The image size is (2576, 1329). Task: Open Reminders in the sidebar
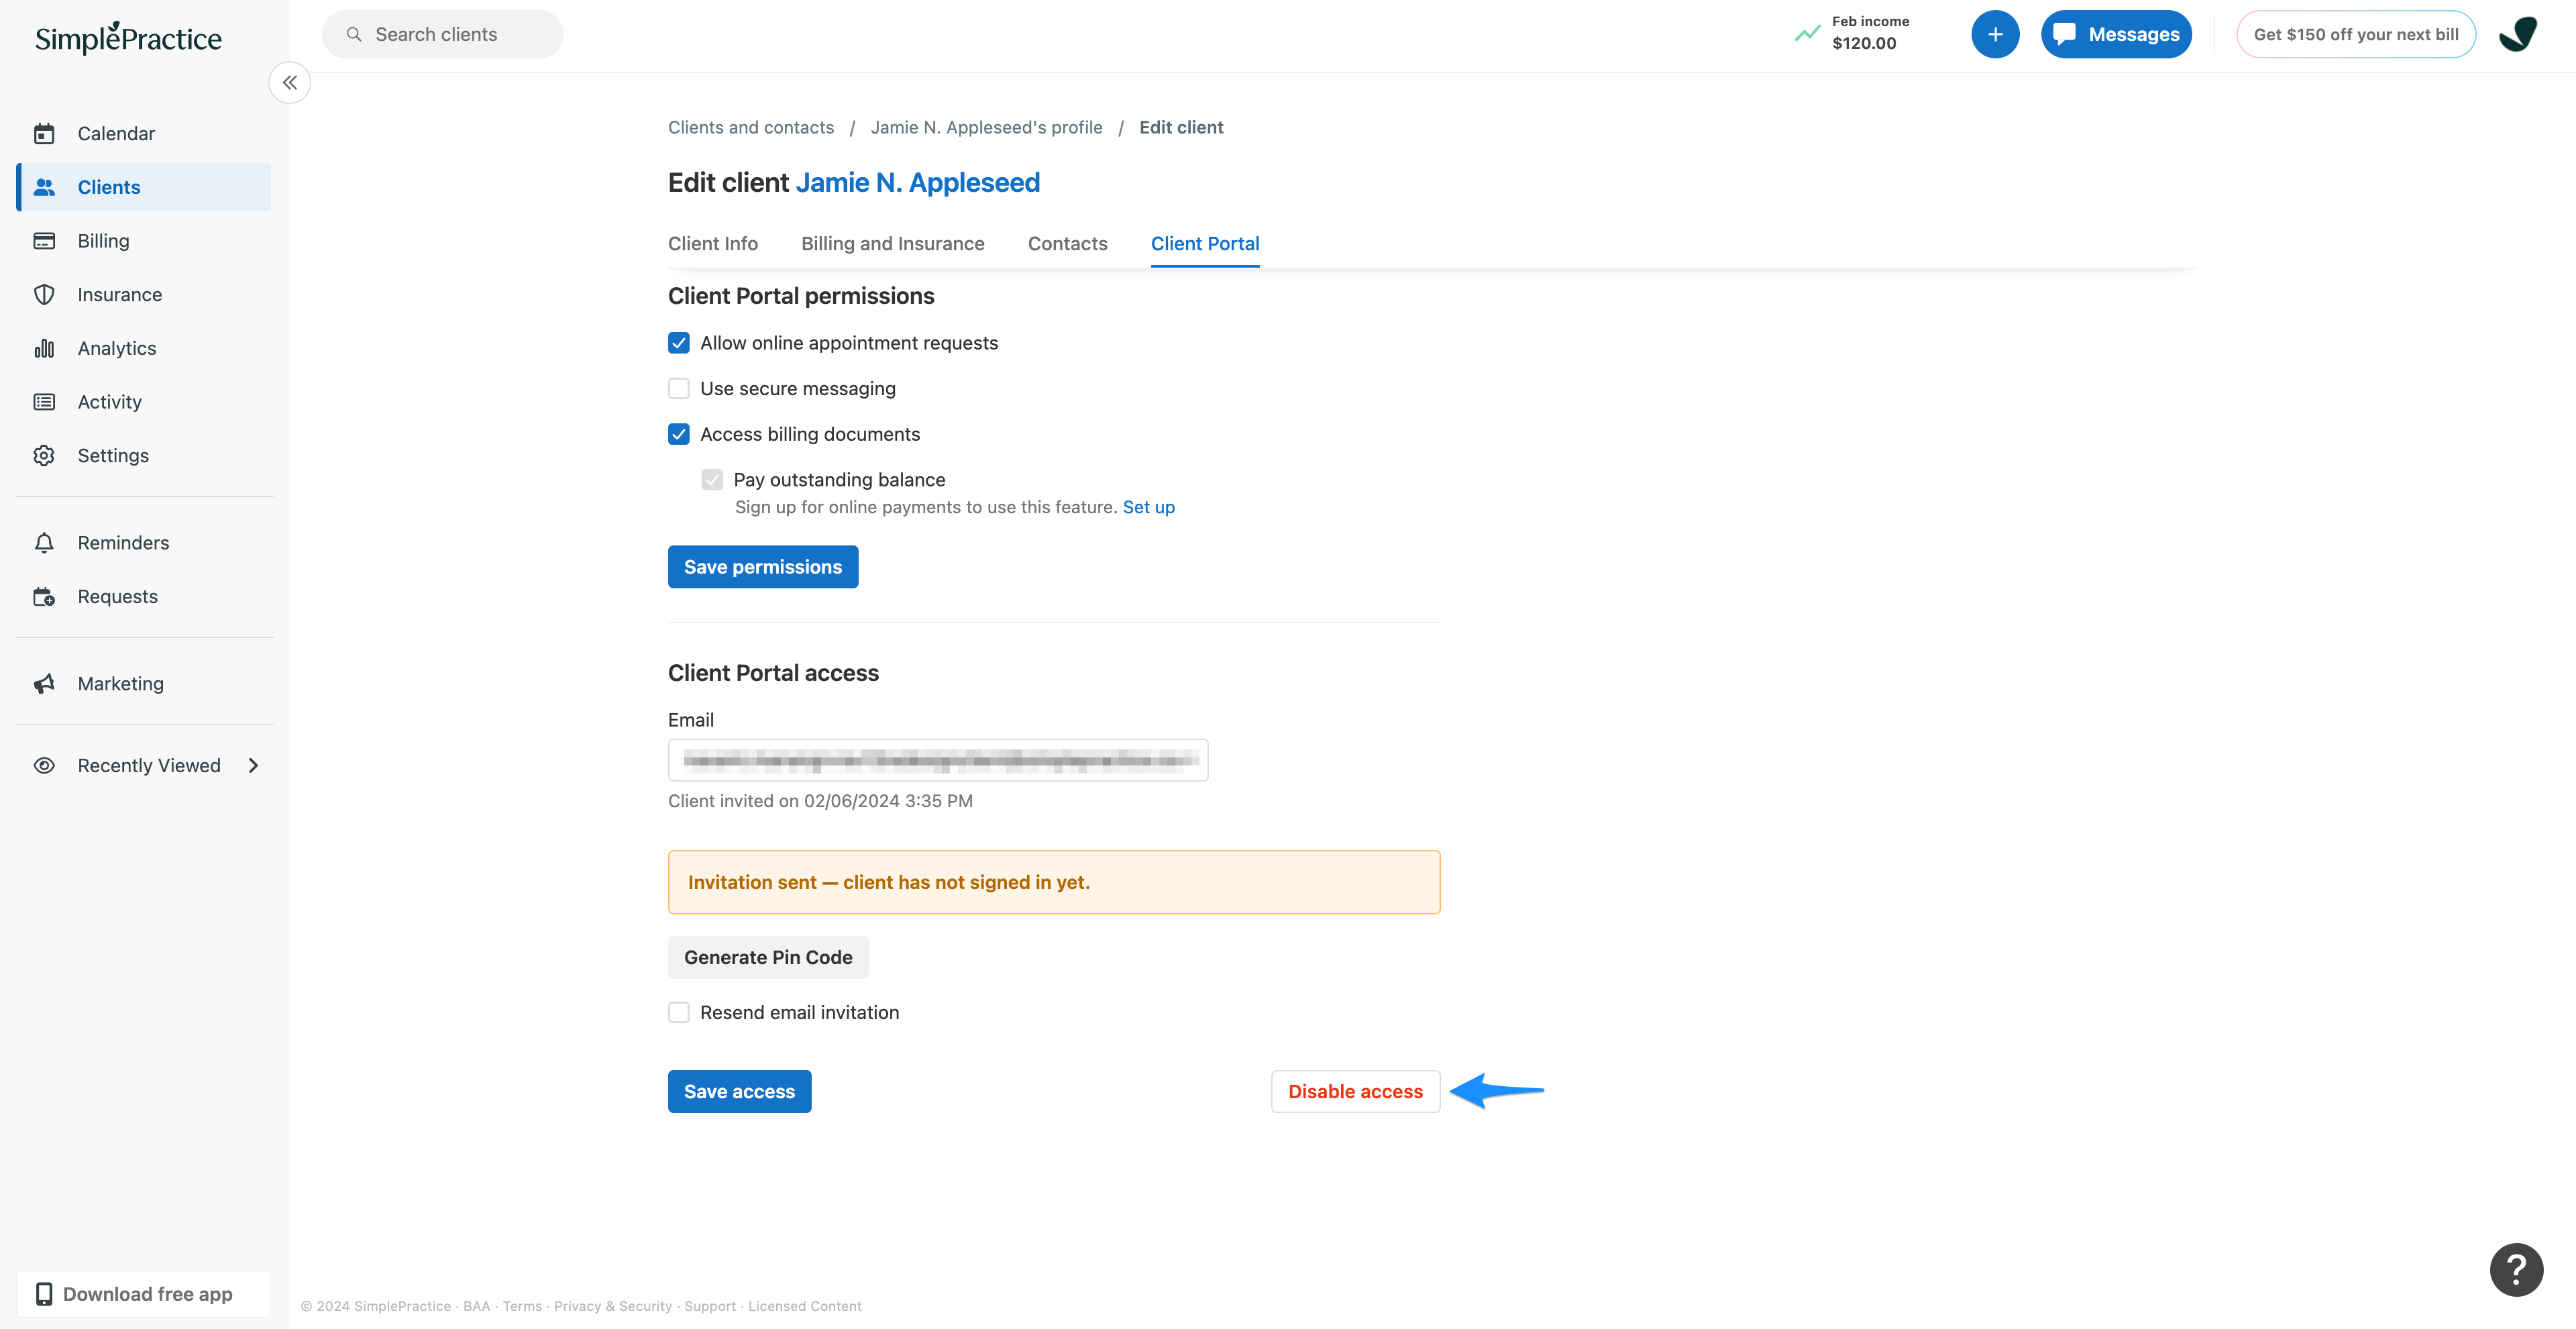pyautogui.click(x=123, y=542)
